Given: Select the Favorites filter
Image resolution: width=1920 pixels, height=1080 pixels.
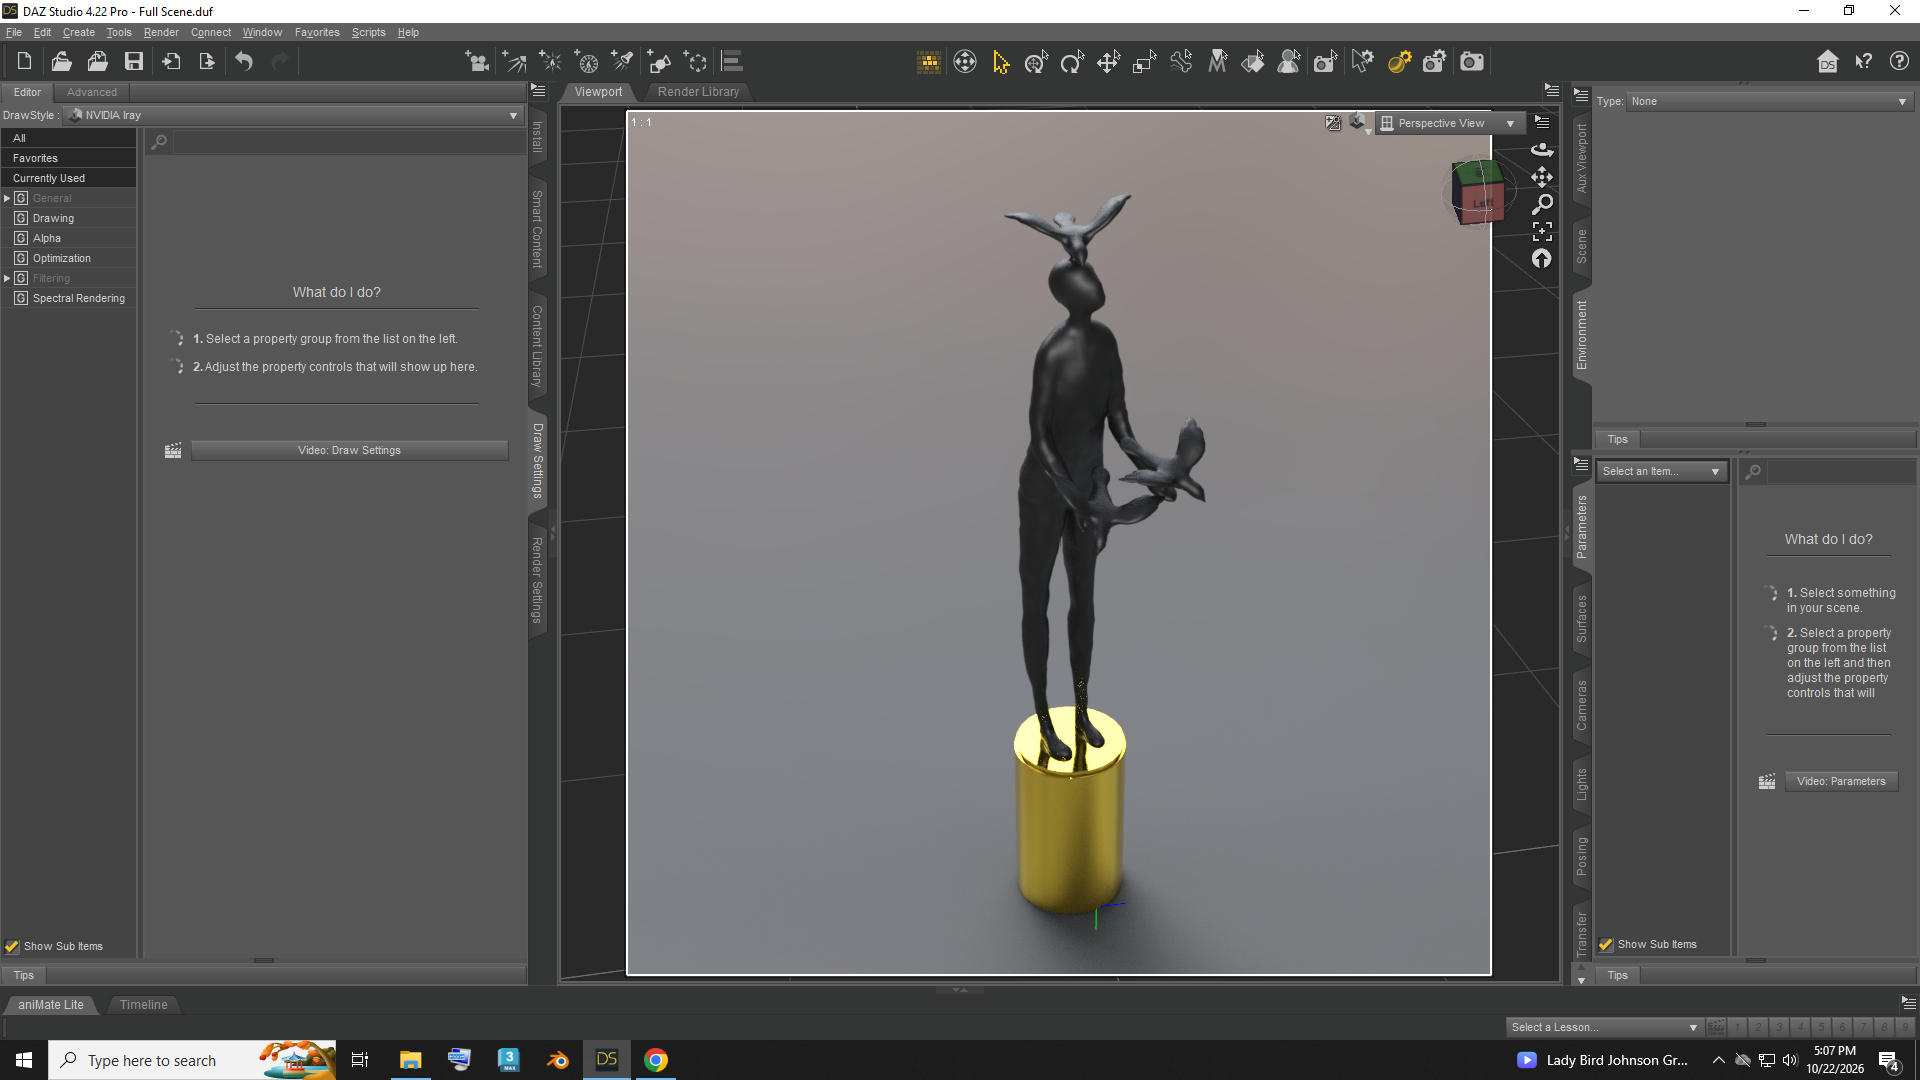Looking at the screenshot, I should click(x=68, y=158).
